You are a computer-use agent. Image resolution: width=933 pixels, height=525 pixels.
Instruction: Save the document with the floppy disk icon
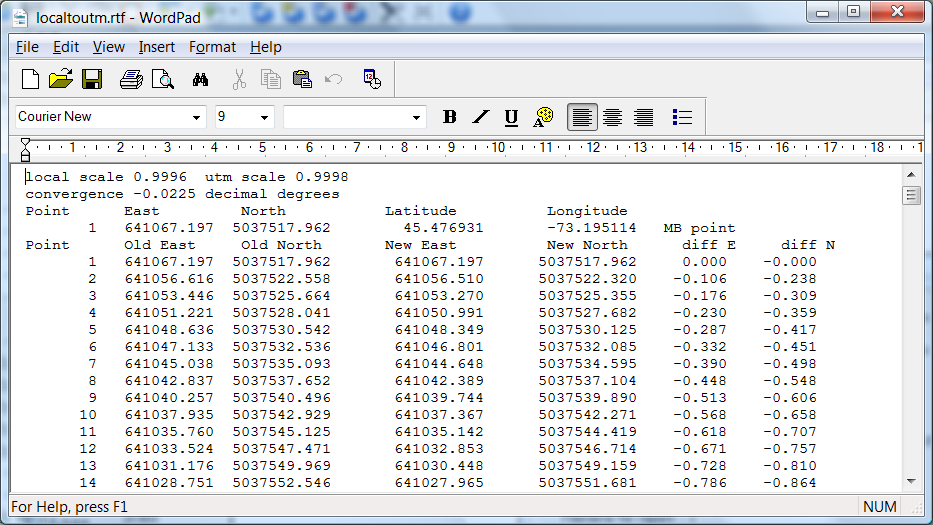coord(92,79)
